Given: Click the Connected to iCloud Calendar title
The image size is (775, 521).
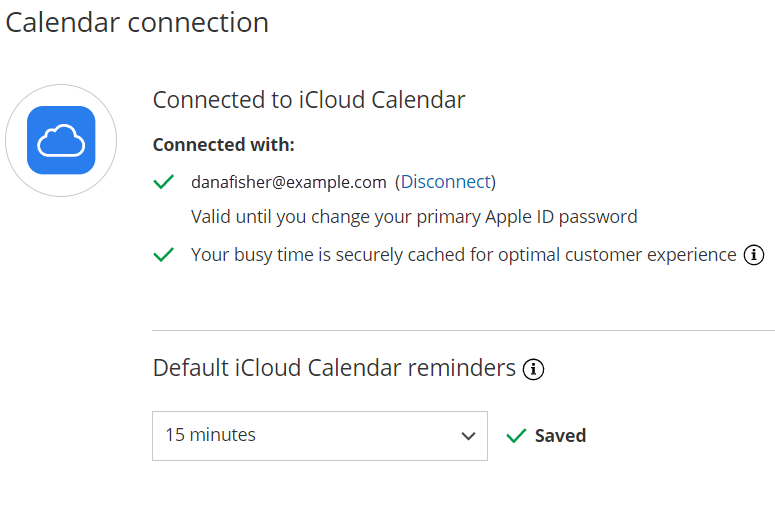Looking at the screenshot, I should click(309, 100).
